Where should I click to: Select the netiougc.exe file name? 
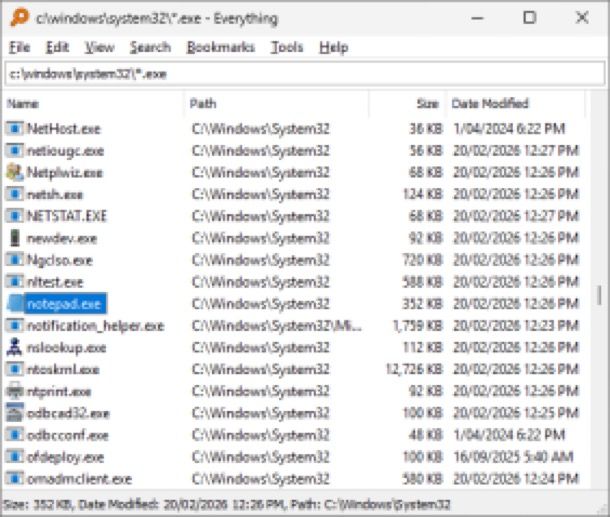click(x=65, y=151)
